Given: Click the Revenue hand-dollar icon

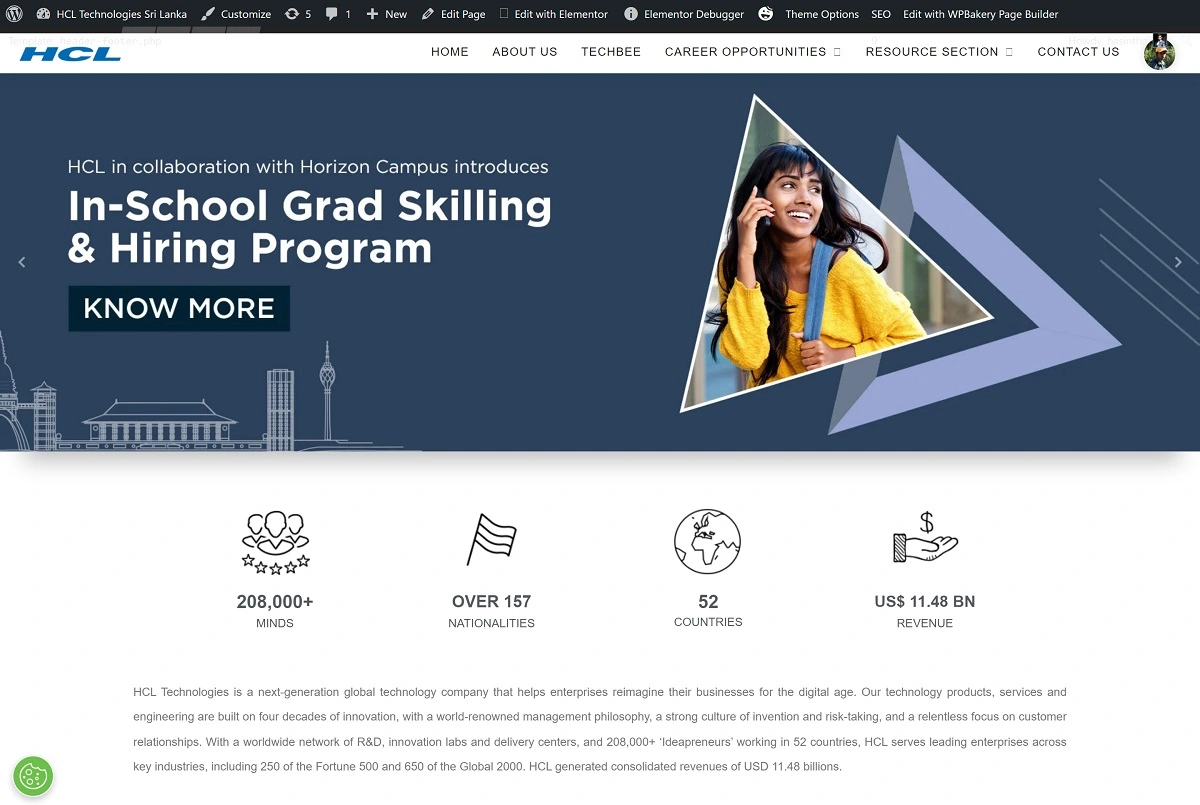Looking at the screenshot, I should pos(925,540).
